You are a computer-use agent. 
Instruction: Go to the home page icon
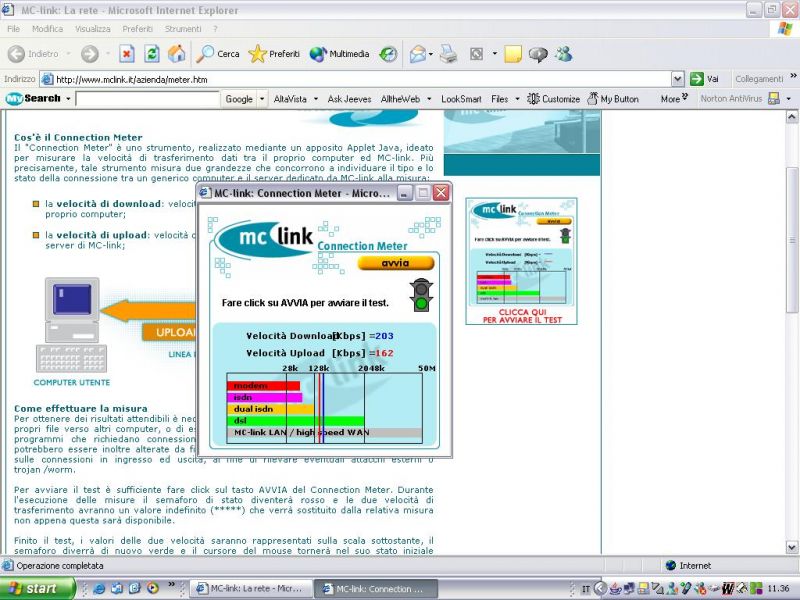pyautogui.click(x=177, y=54)
